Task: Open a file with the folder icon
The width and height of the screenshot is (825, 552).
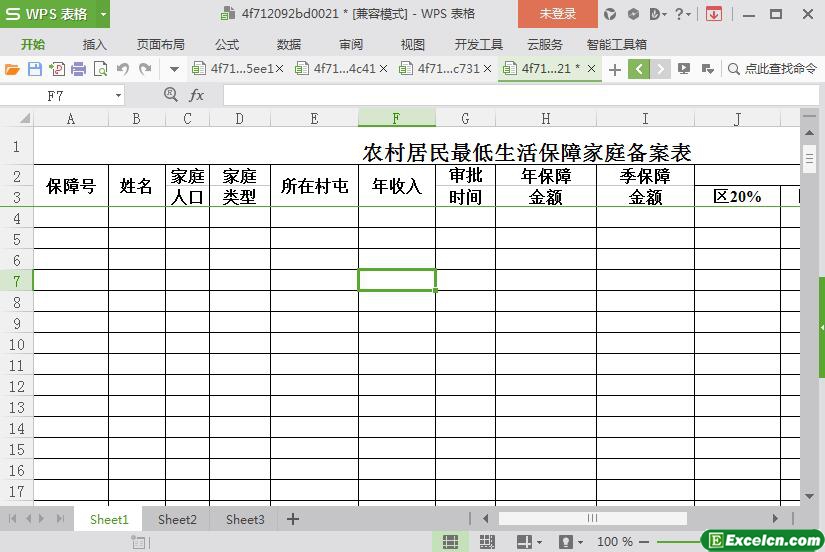Action: 12,69
